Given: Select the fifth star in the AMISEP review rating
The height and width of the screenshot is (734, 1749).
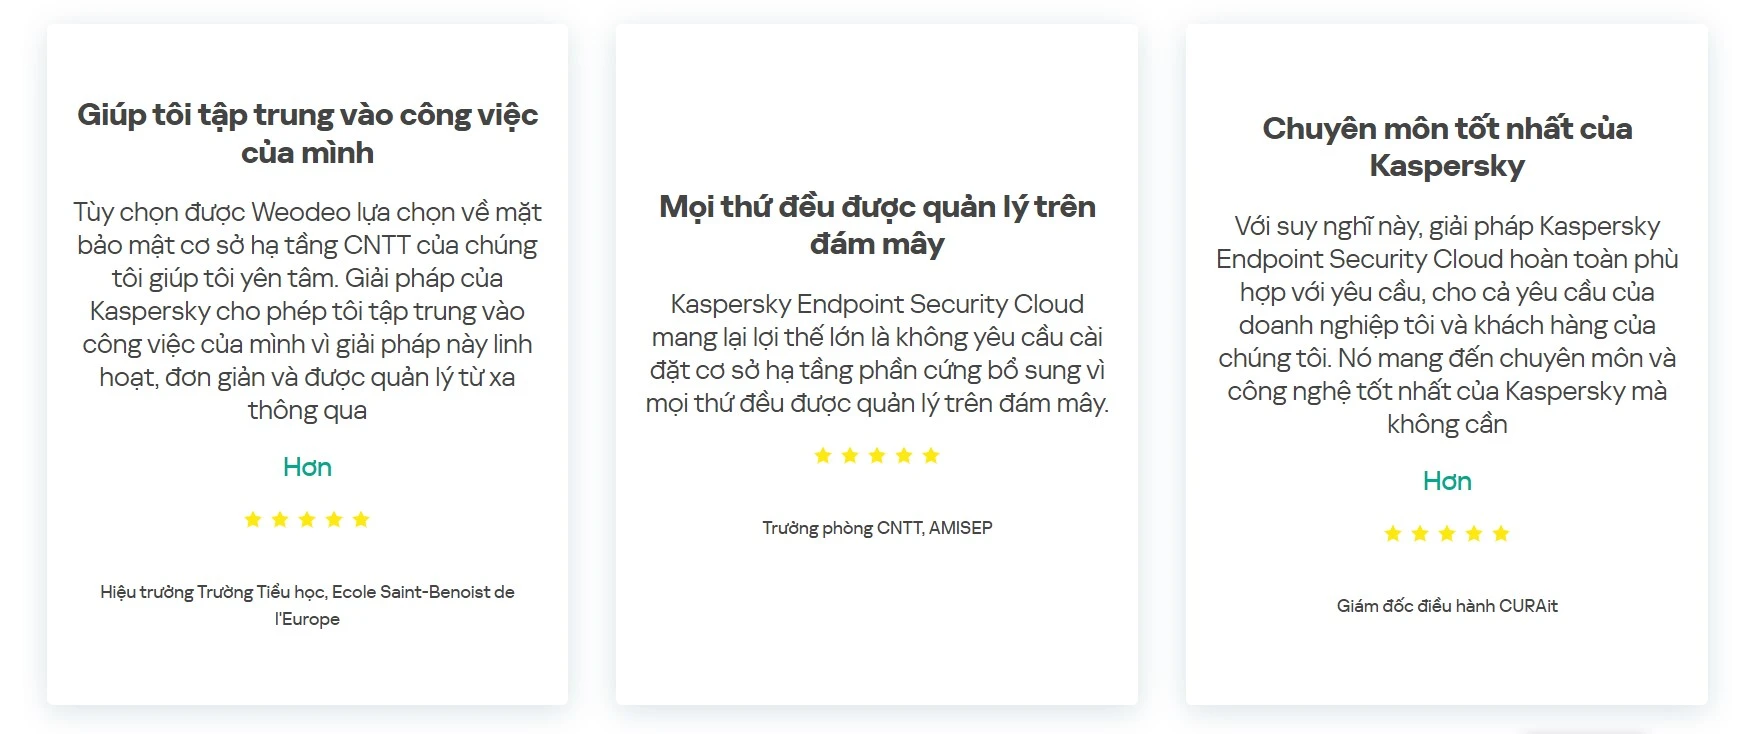Looking at the screenshot, I should tap(931, 455).
